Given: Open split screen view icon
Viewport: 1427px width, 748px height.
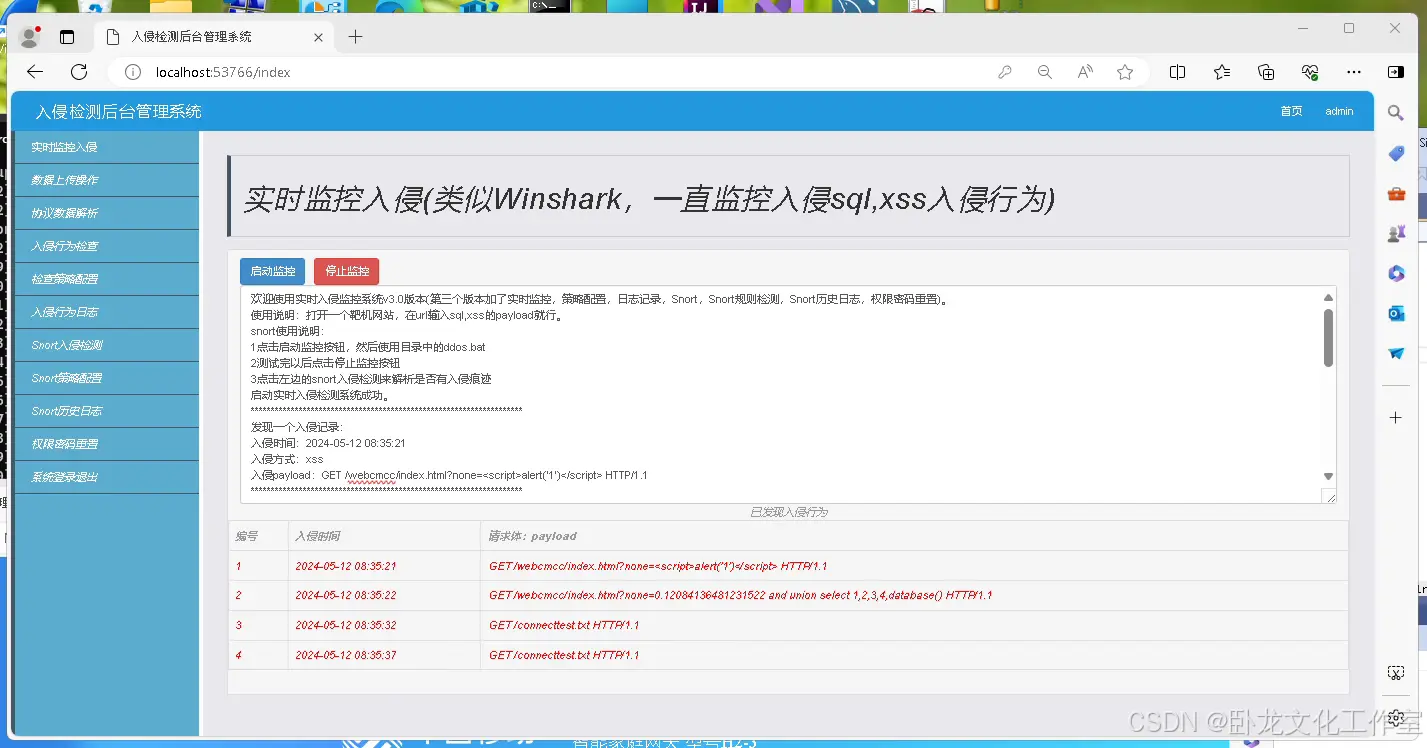Looking at the screenshot, I should click(1178, 72).
